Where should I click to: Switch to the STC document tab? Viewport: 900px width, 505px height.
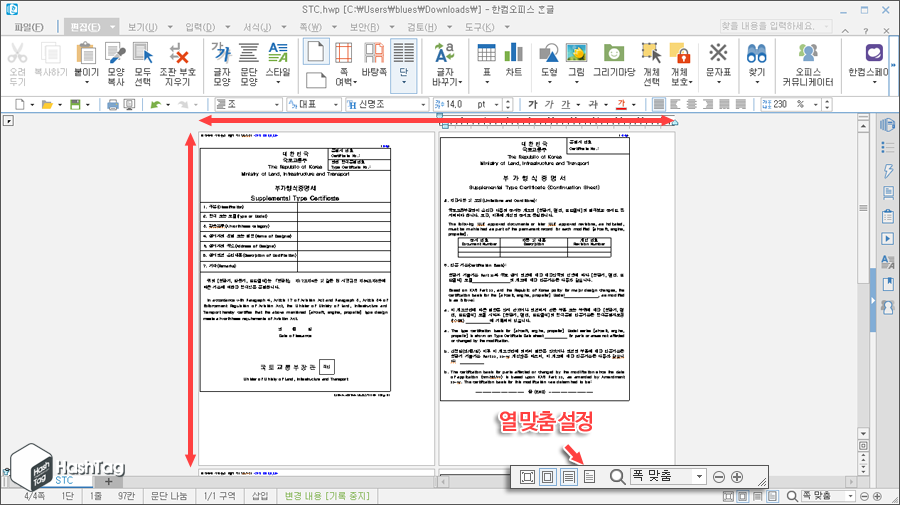[65, 480]
